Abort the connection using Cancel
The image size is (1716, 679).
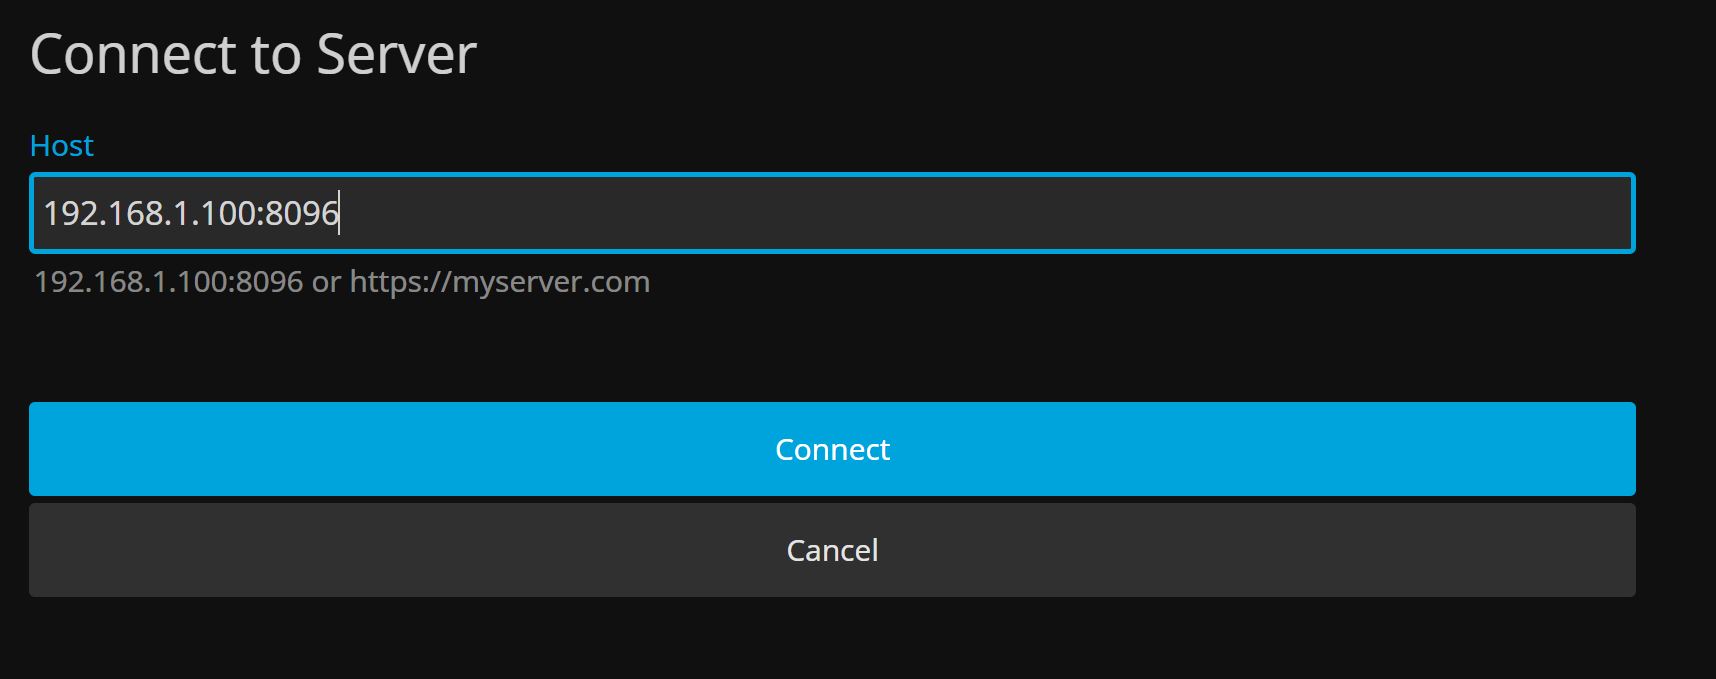(x=832, y=550)
